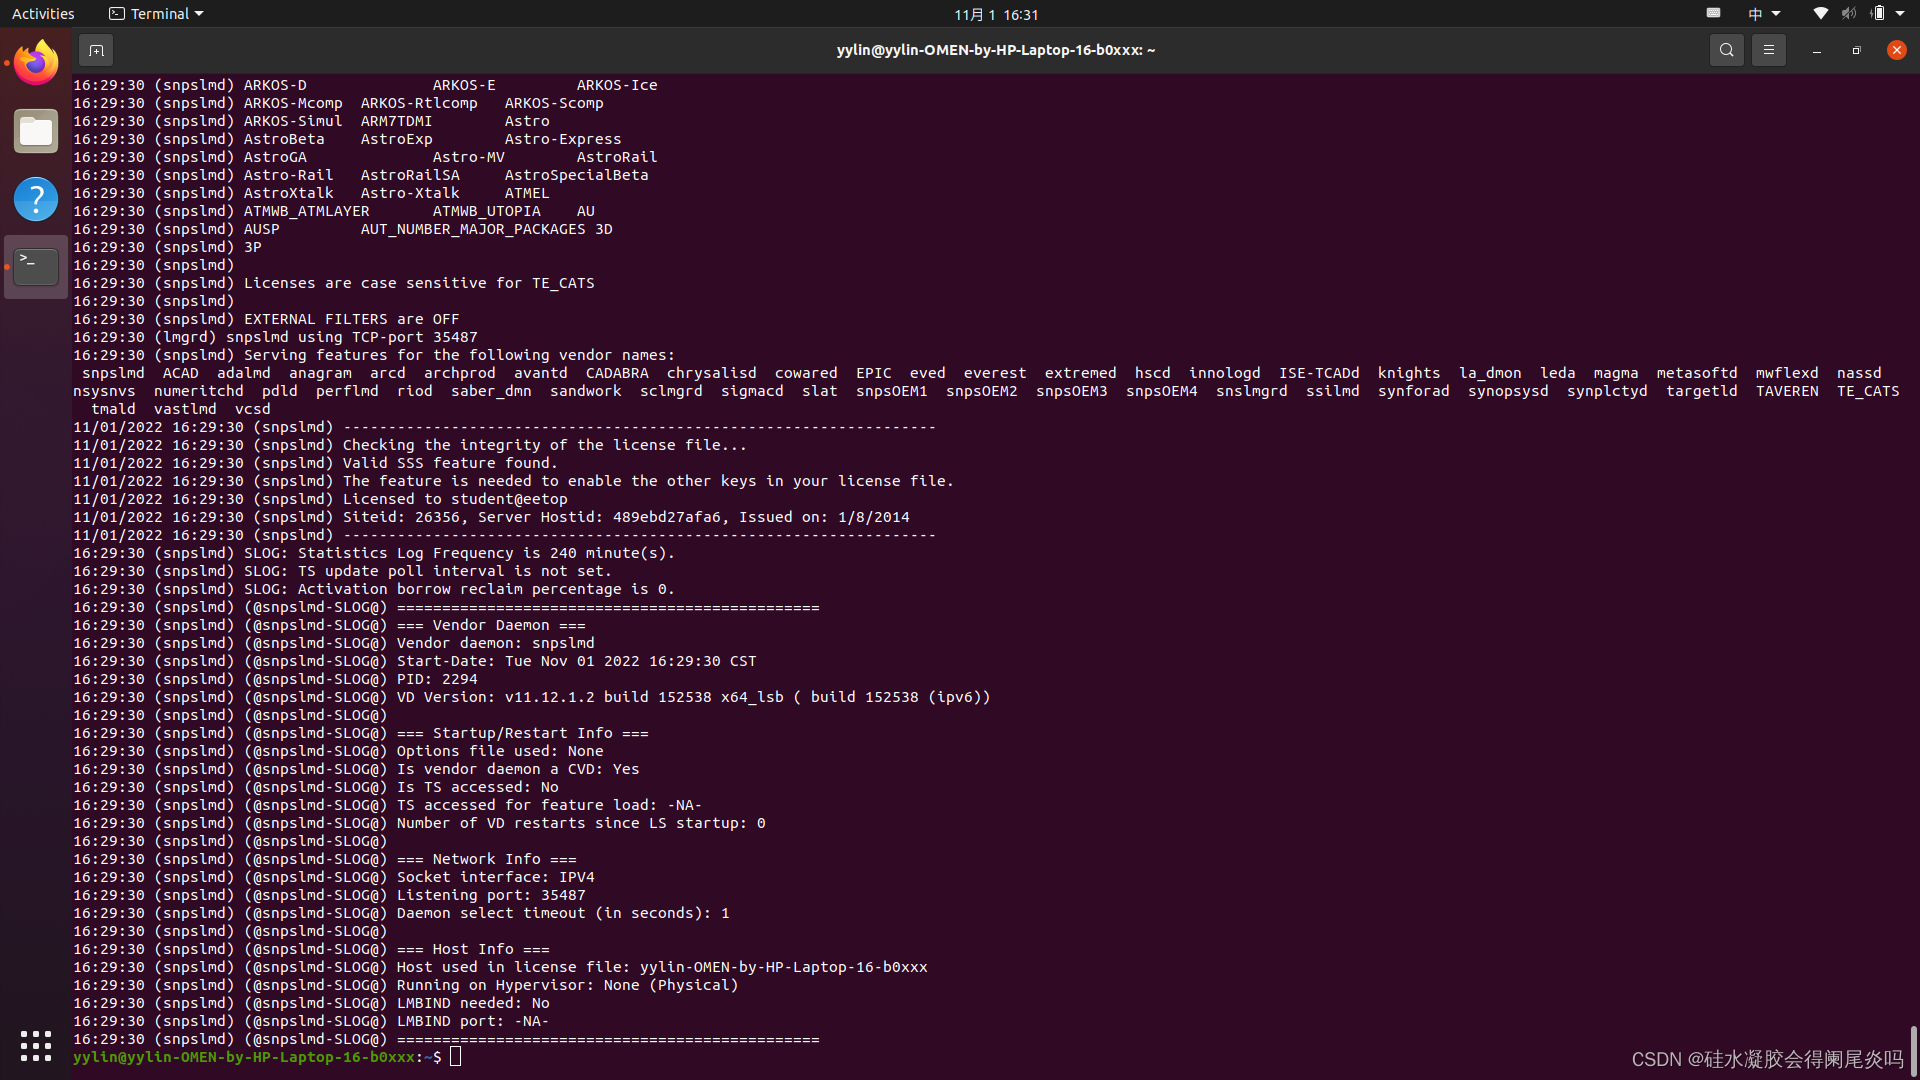Viewport: 1920px width, 1080px height.
Task: Click 'Options file used: None' line
Action: 338,751
